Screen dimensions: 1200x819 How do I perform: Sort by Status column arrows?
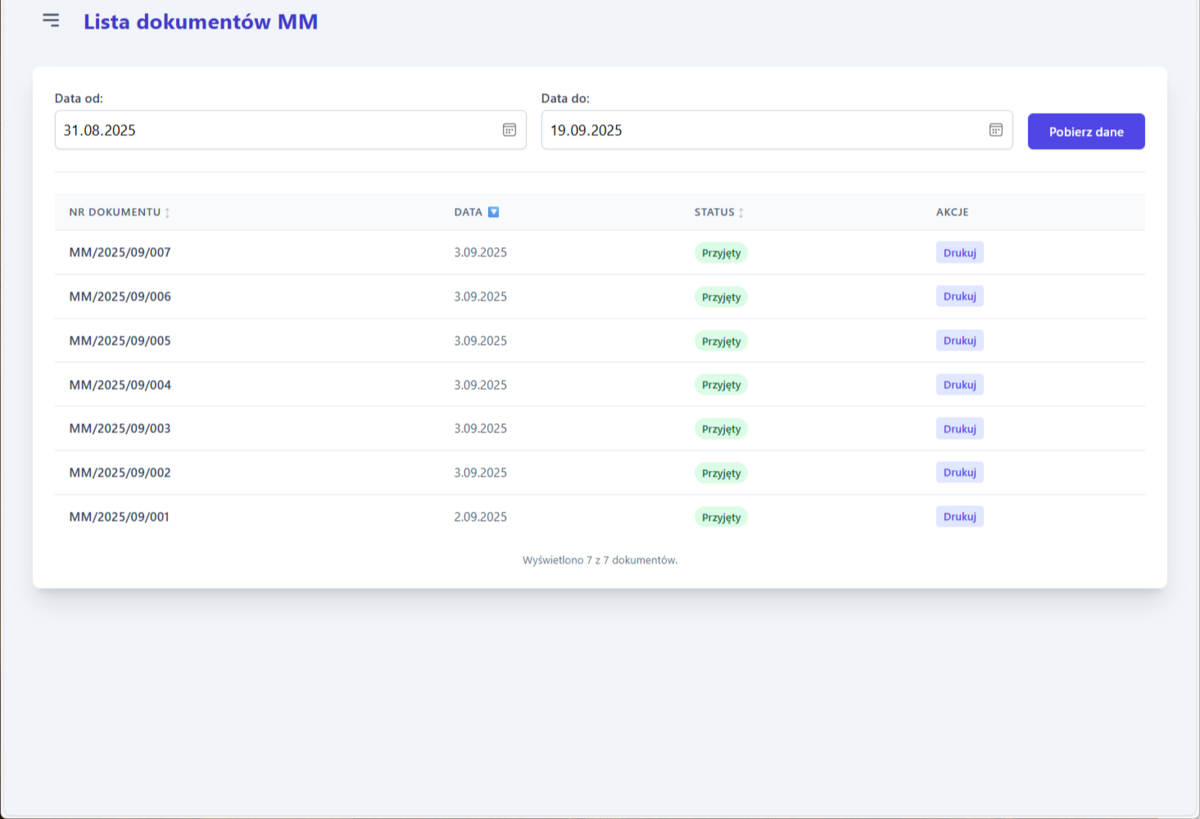pos(741,213)
